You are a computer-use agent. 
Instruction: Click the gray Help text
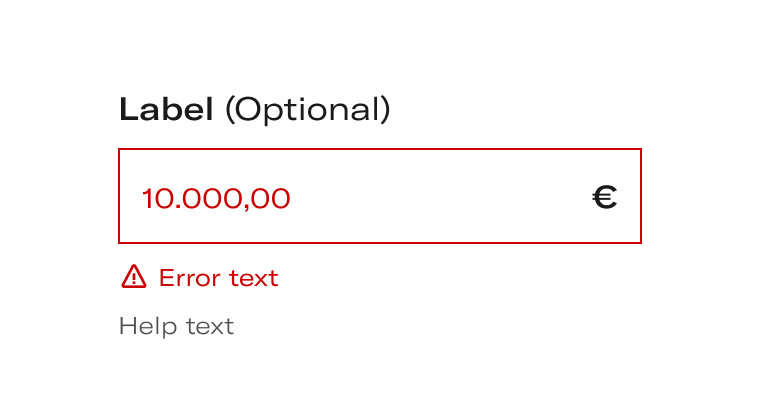coord(176,326)
